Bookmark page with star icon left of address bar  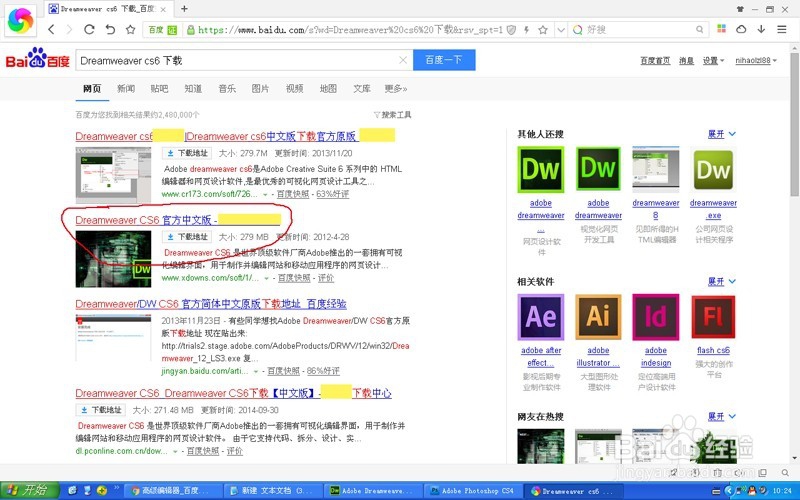click(x=131, y=30)
